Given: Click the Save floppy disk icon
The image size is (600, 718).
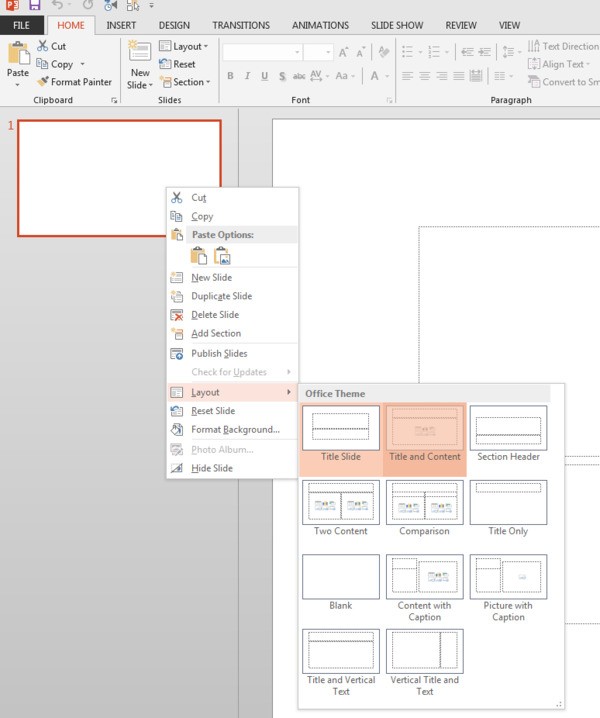Looking at the screenshot, I should 35,6.
